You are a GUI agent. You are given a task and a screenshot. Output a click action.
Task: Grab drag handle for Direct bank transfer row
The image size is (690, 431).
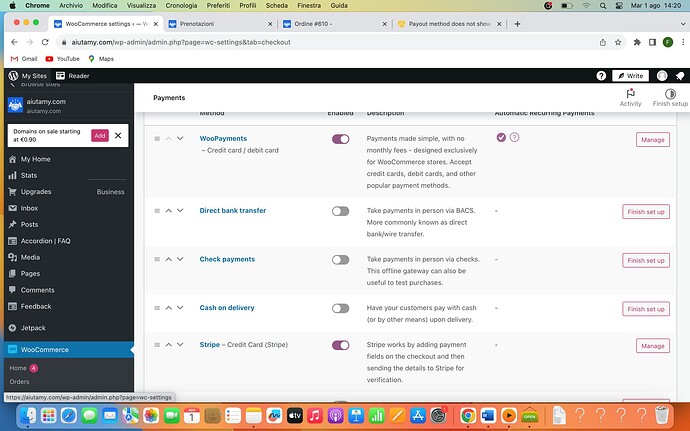[x=157, y=211]
